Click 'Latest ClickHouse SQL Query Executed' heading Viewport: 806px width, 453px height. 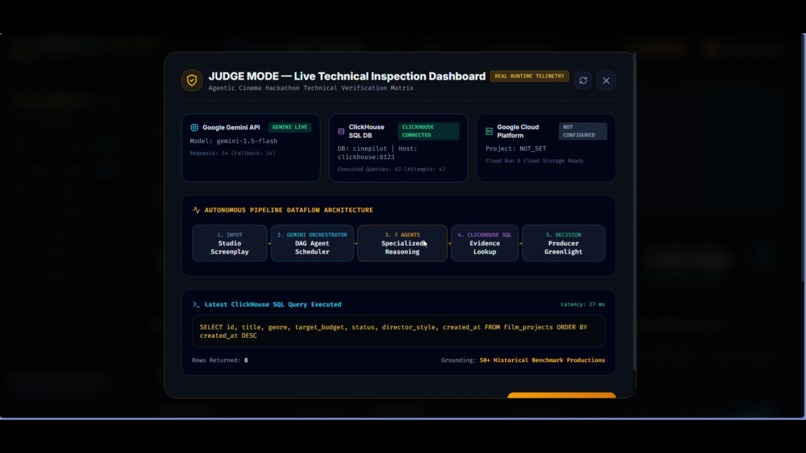click(273, 304)
